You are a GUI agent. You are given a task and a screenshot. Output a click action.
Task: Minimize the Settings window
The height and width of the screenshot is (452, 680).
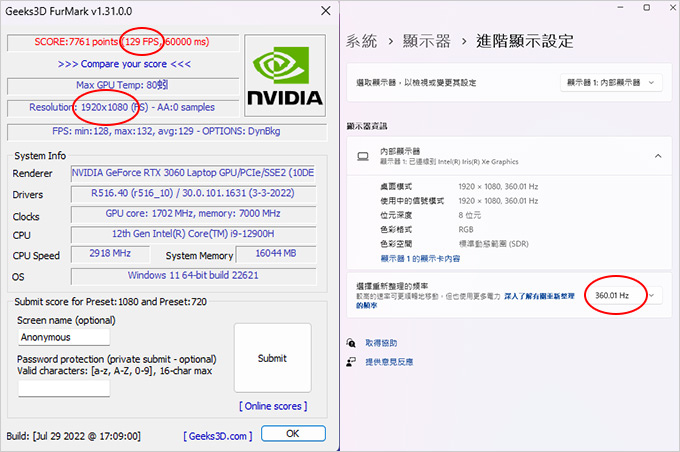[x=621, y=7]
